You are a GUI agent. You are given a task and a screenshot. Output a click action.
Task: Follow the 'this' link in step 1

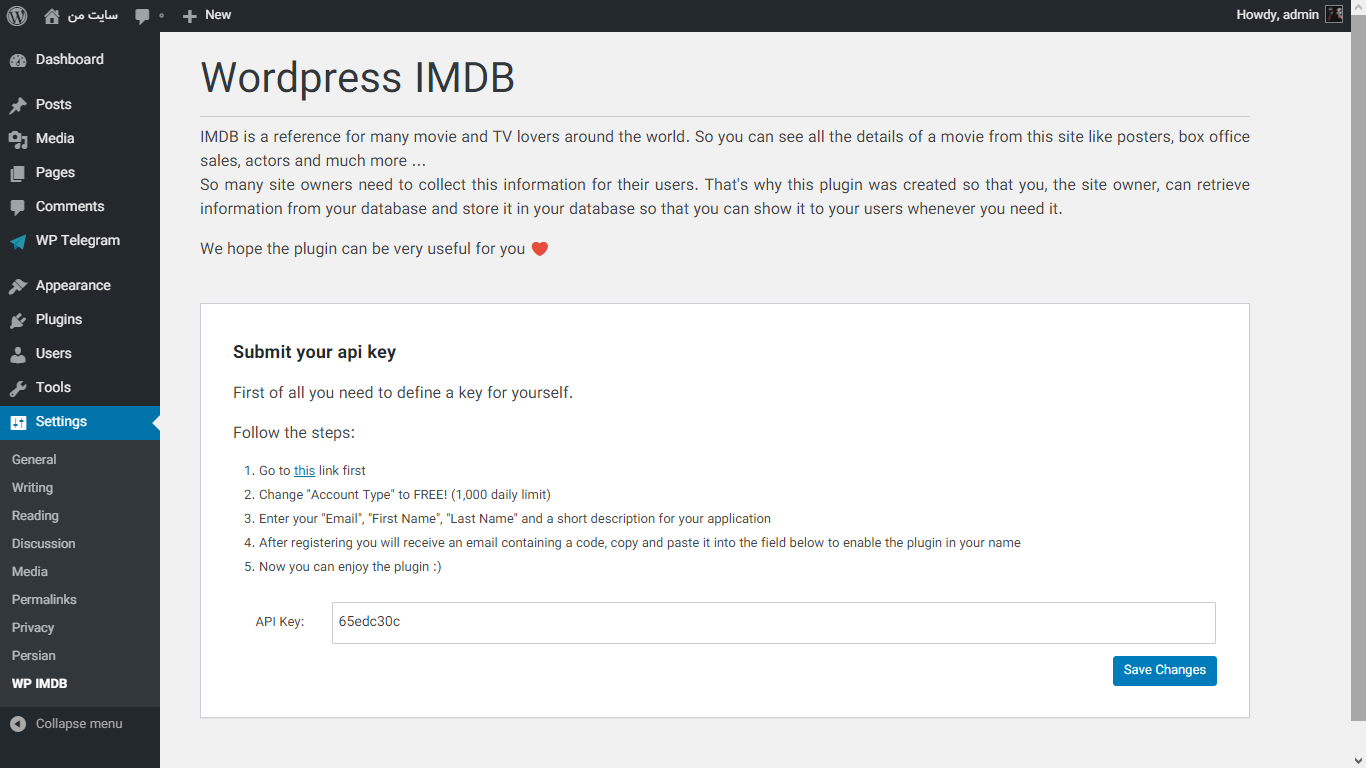coord(304,471)
